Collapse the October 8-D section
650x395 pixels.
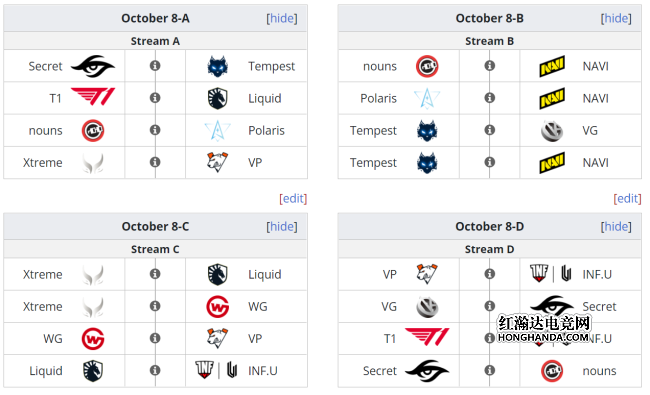click(x=616, y=226)
